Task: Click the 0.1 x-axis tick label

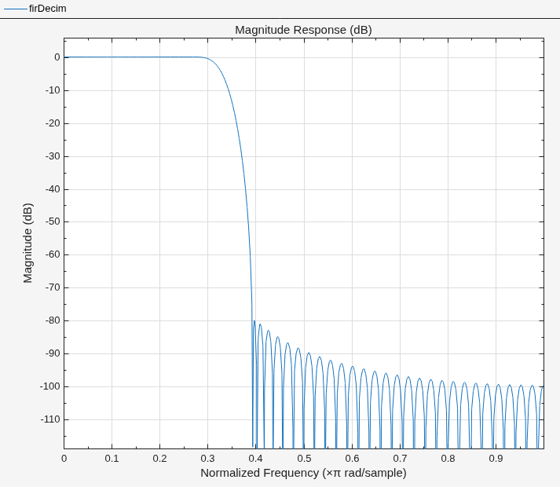Action: 112,458
